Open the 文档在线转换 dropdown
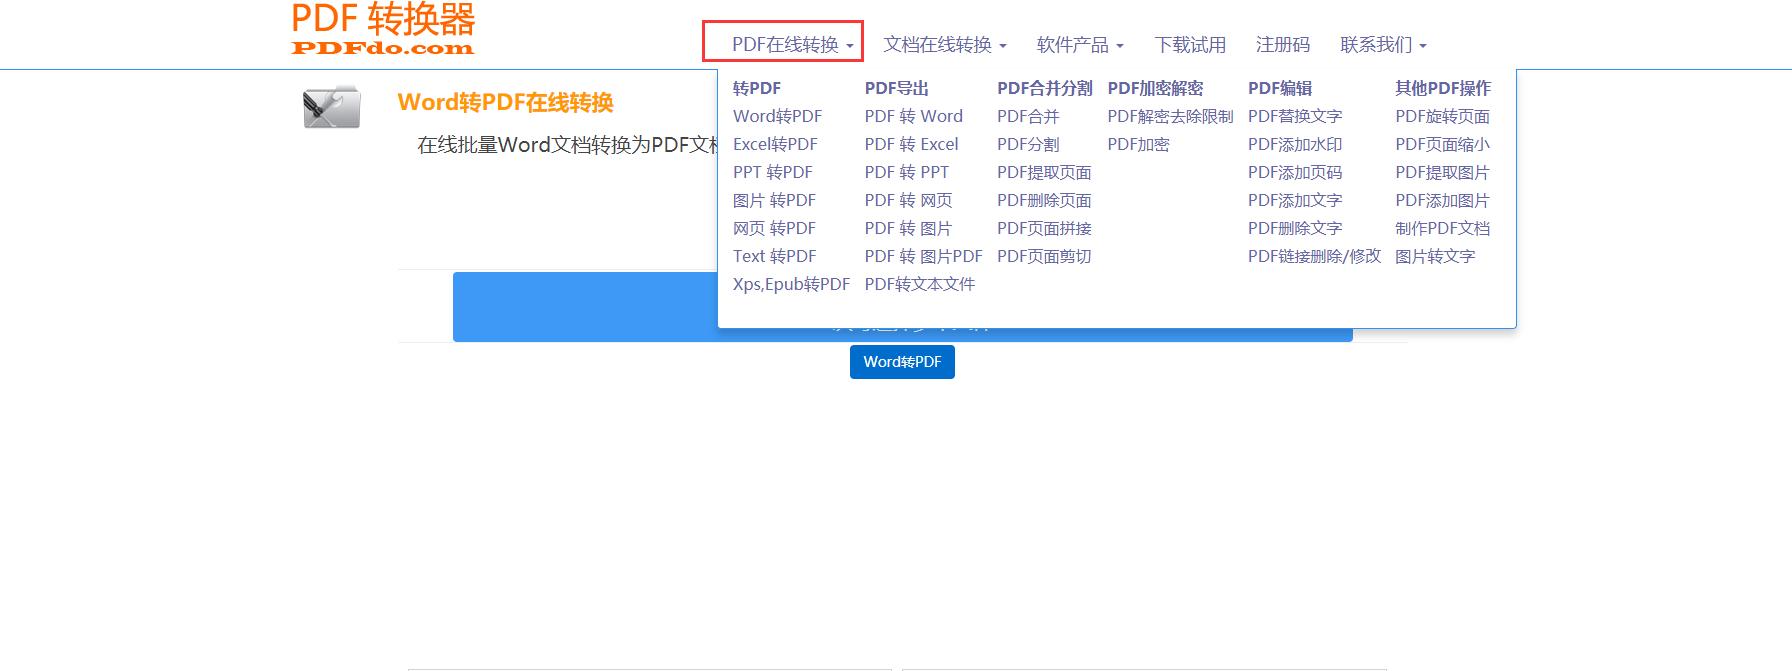Viewport: 1792px width, 671px height. (x=944, y=45)
